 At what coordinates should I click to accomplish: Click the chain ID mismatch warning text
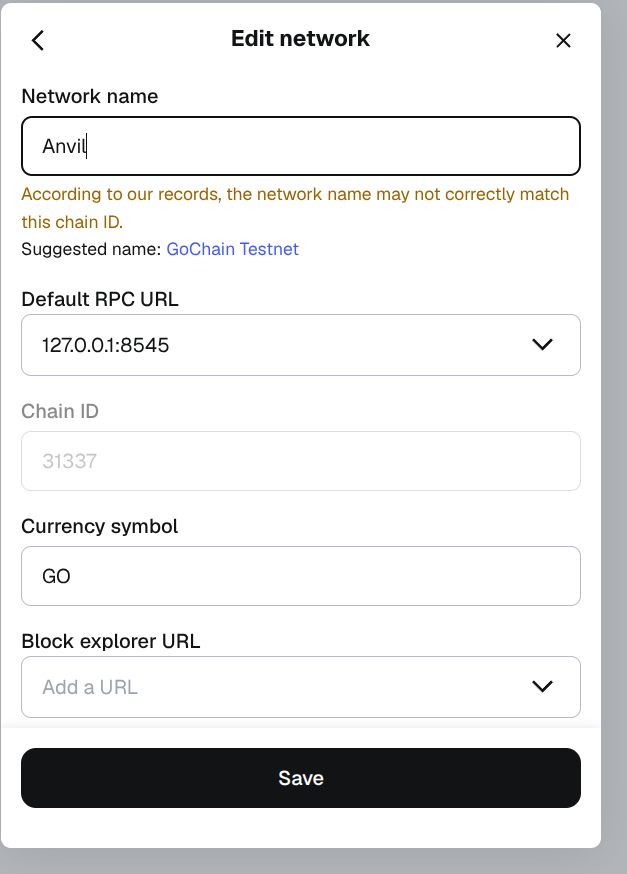[x=295, y=208]
